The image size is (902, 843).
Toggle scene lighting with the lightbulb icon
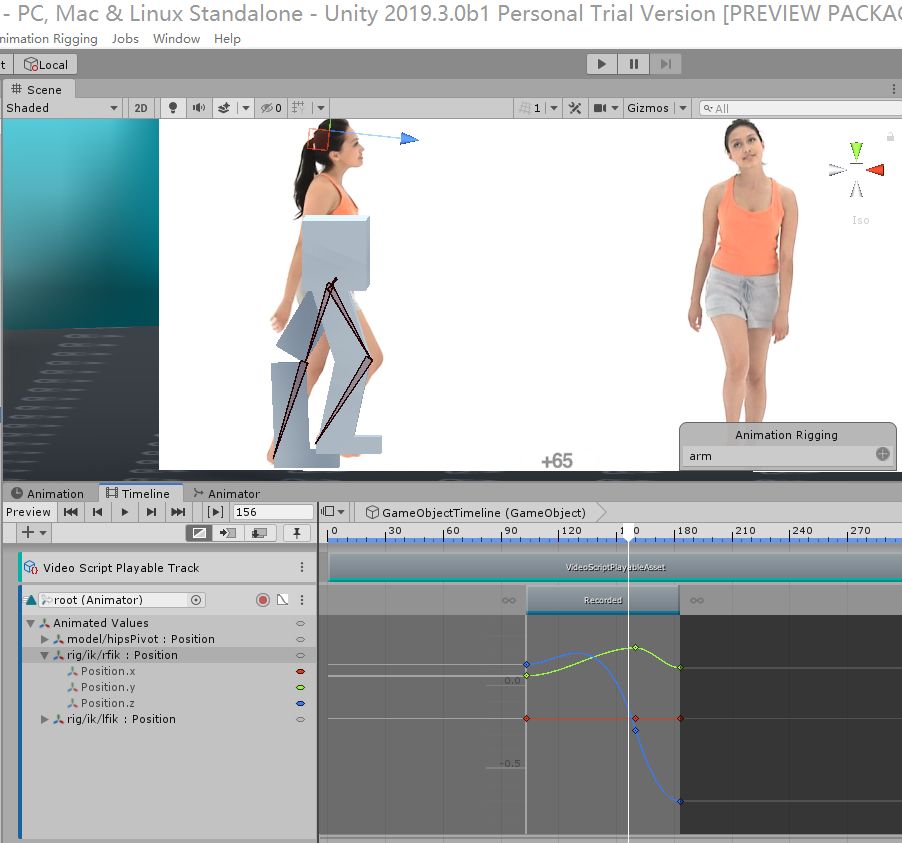(172, 108)
